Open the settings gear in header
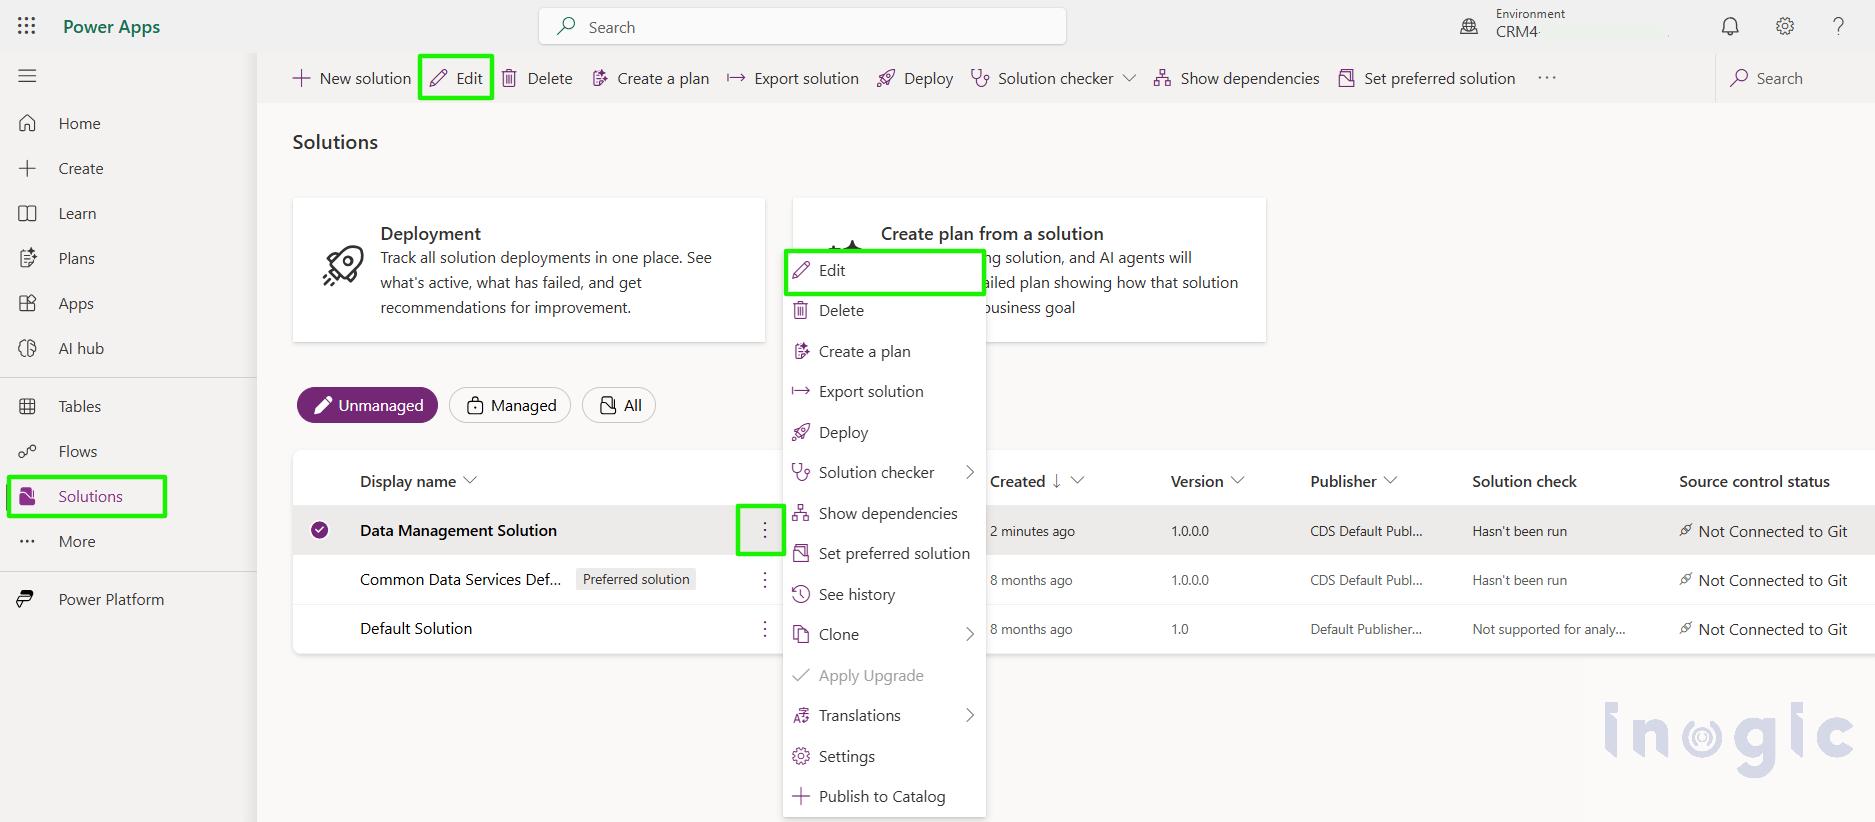Image resolution: width=1875 pixels, height=822 pixels. click(x=1785, y=27)
